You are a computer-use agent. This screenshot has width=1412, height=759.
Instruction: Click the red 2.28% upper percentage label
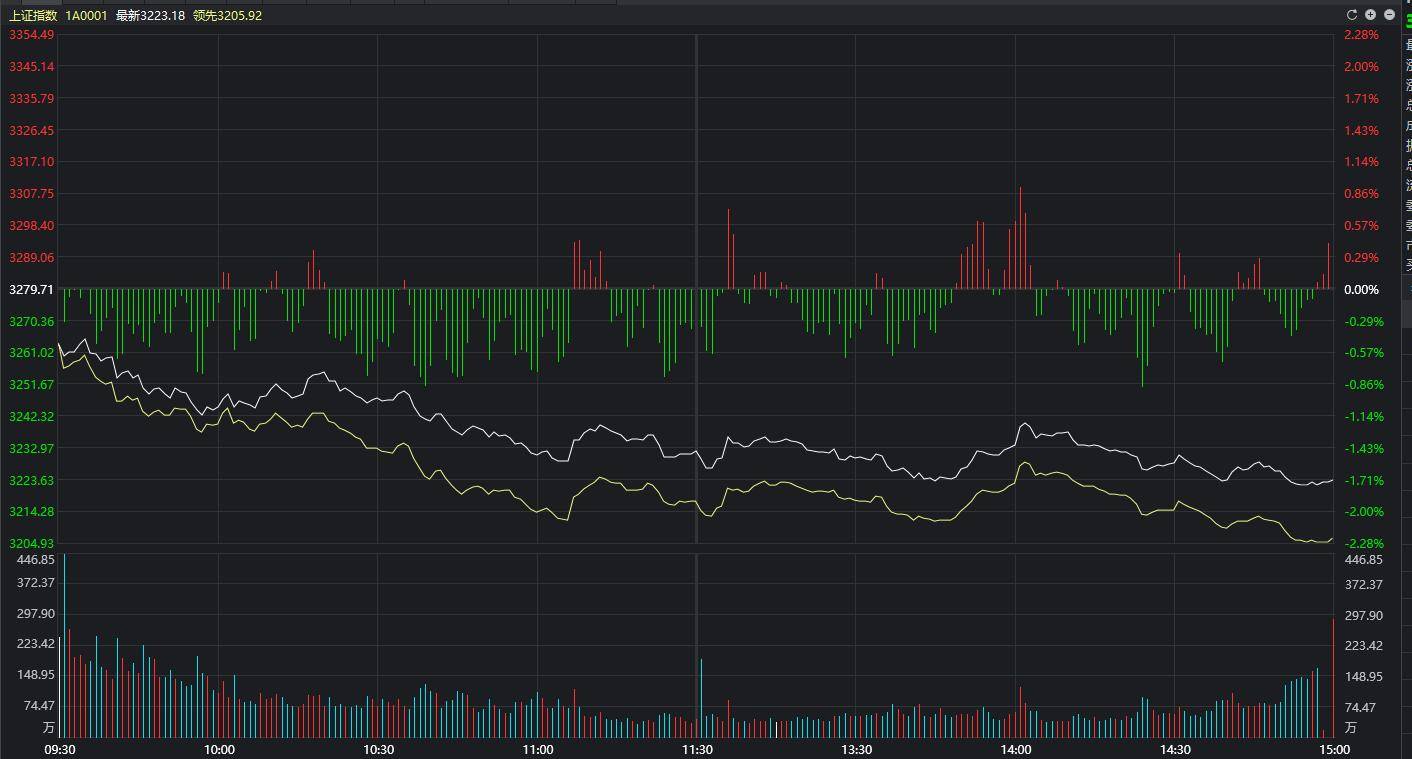(1361, 35)
